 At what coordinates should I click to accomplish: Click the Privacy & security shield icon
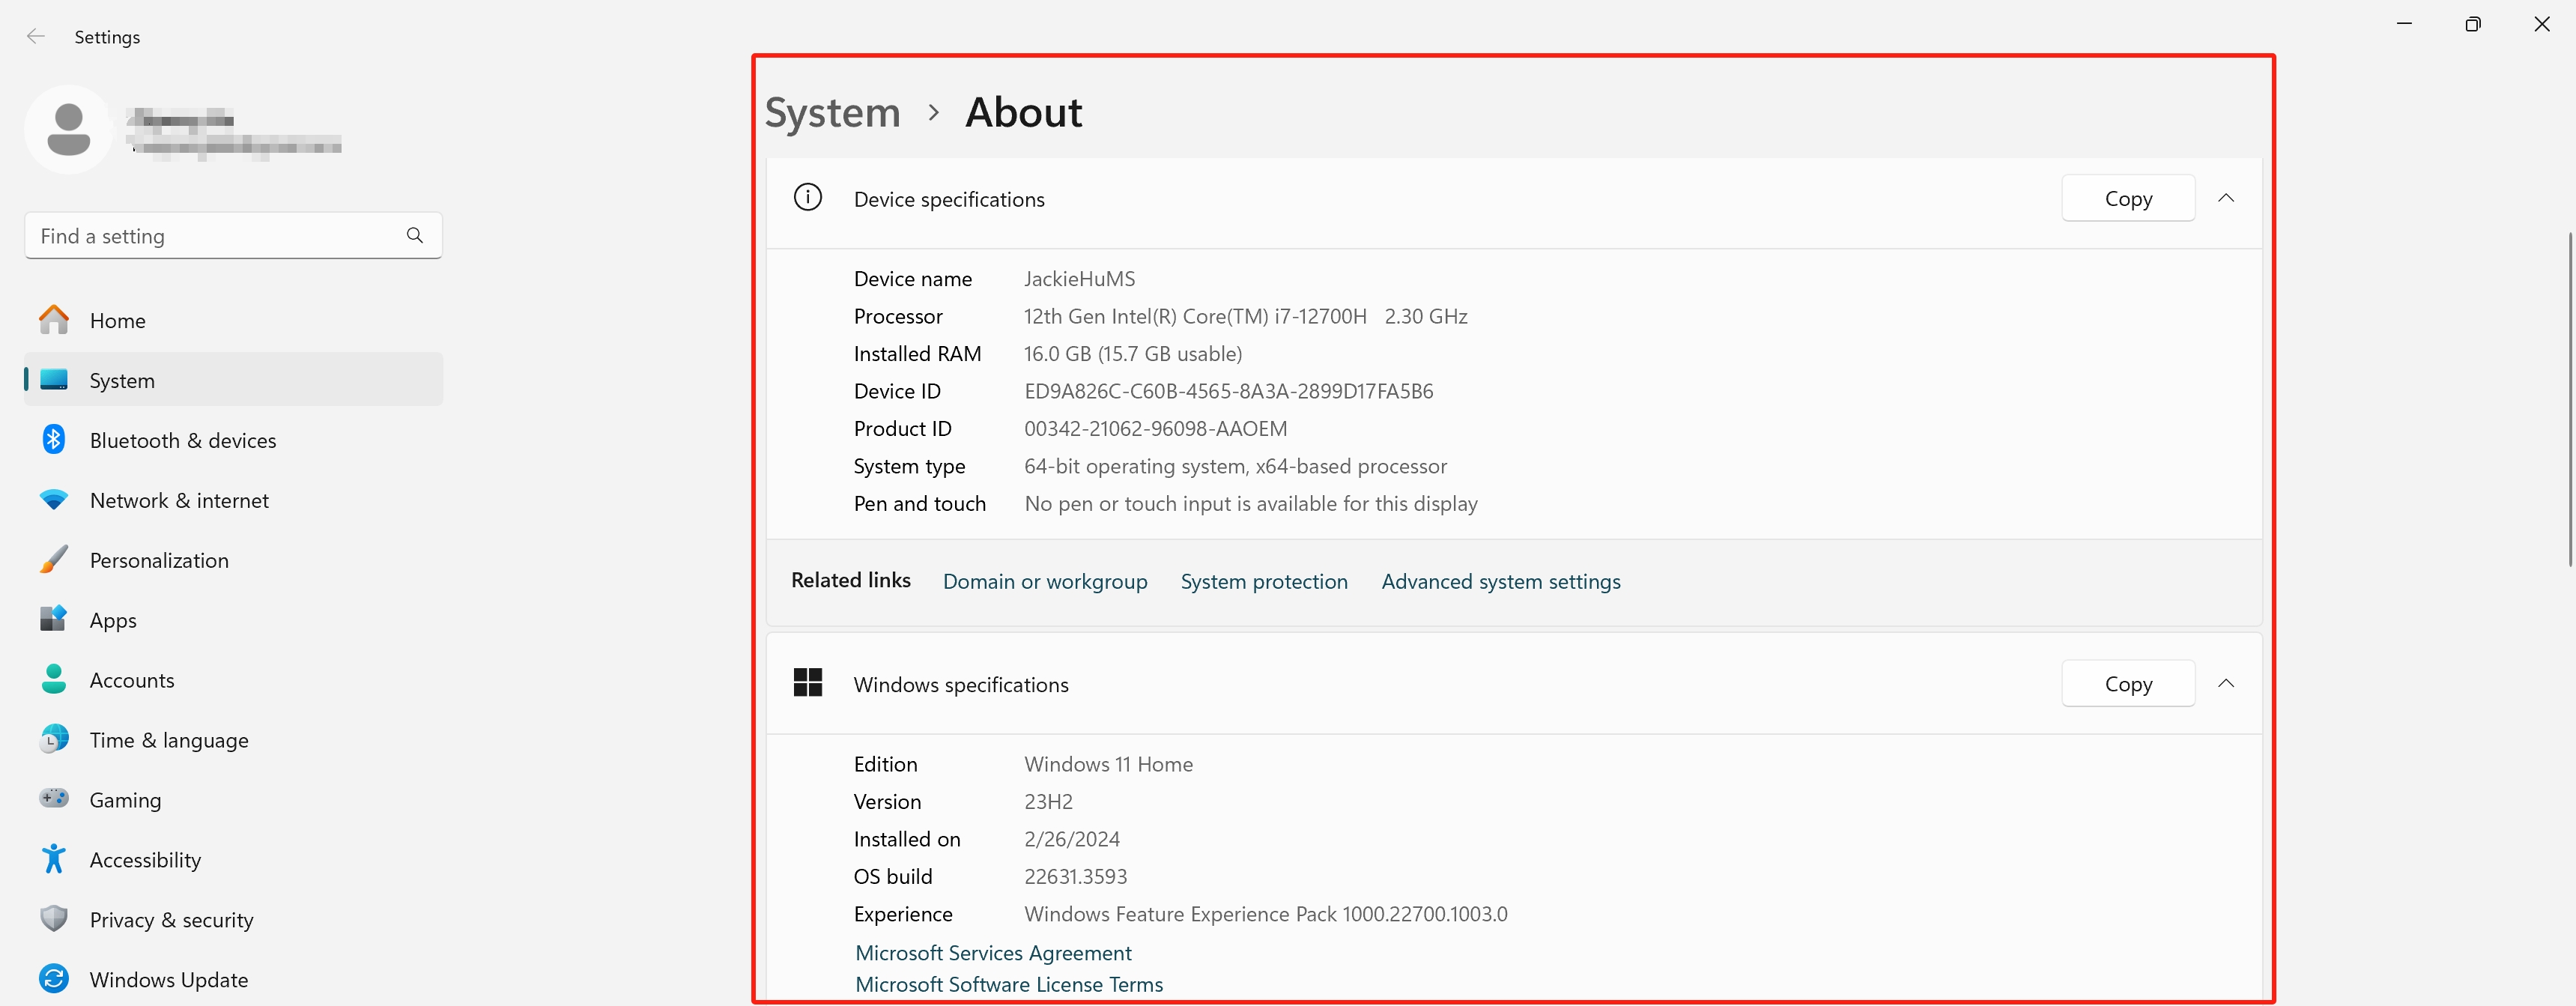(x=54, y=919)
